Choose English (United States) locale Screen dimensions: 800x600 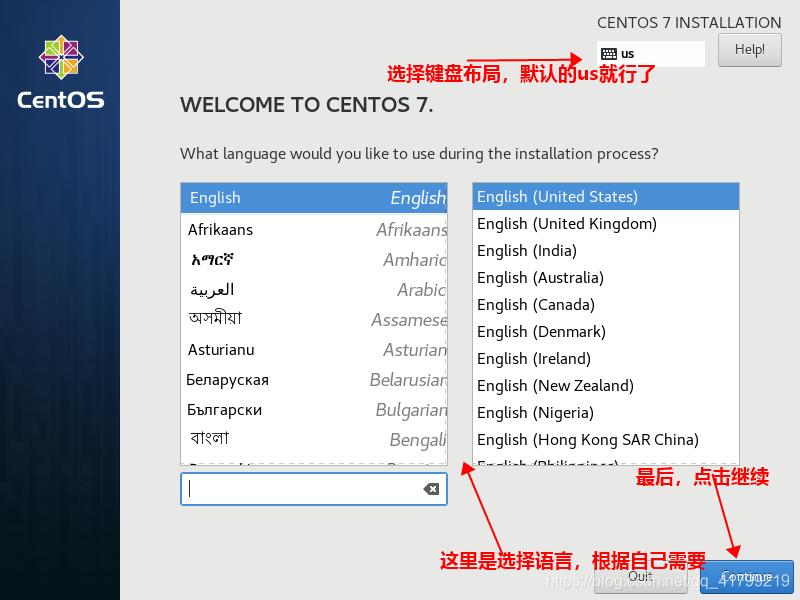pos(606,196)
